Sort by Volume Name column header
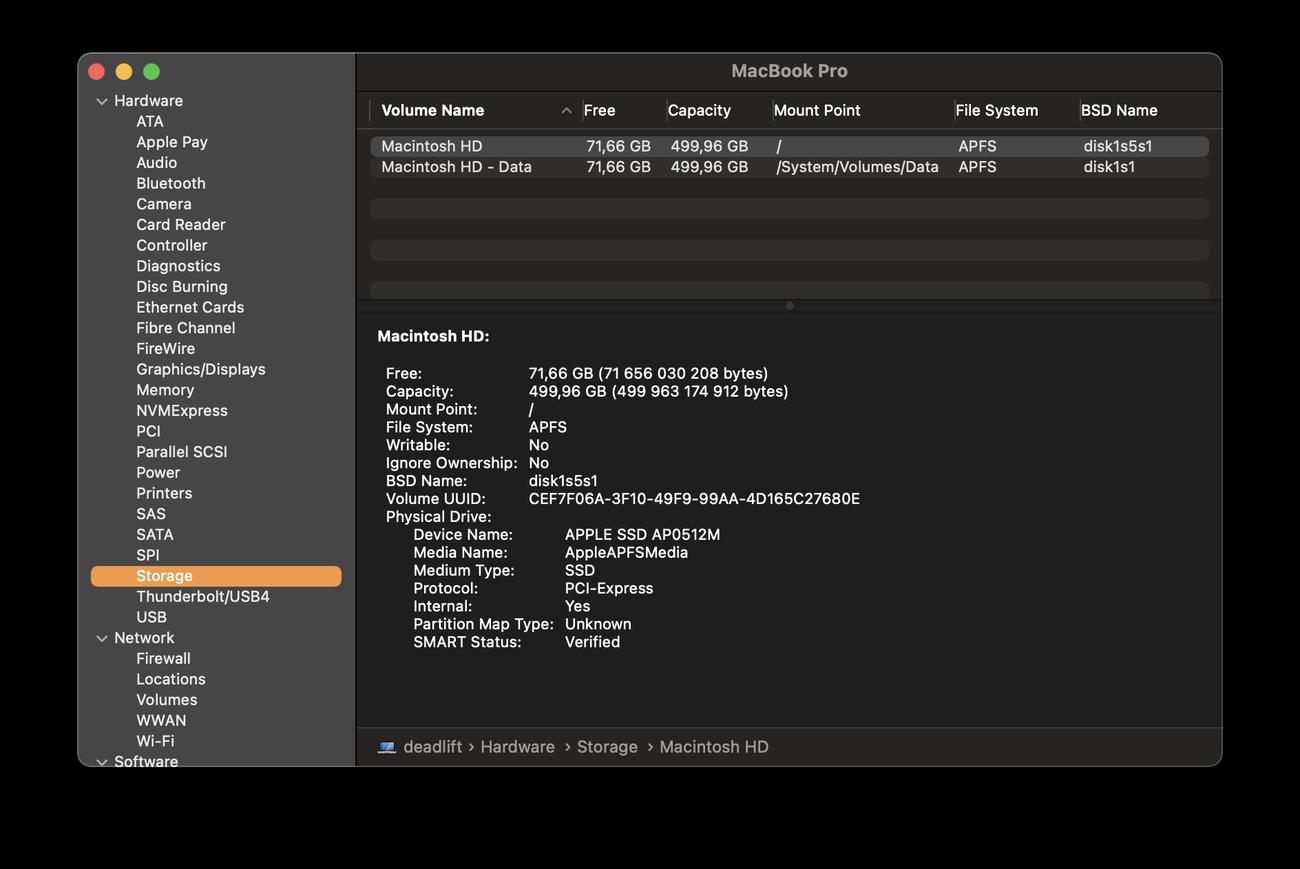This screenshot has height=869, width=1300. (433, 111)
